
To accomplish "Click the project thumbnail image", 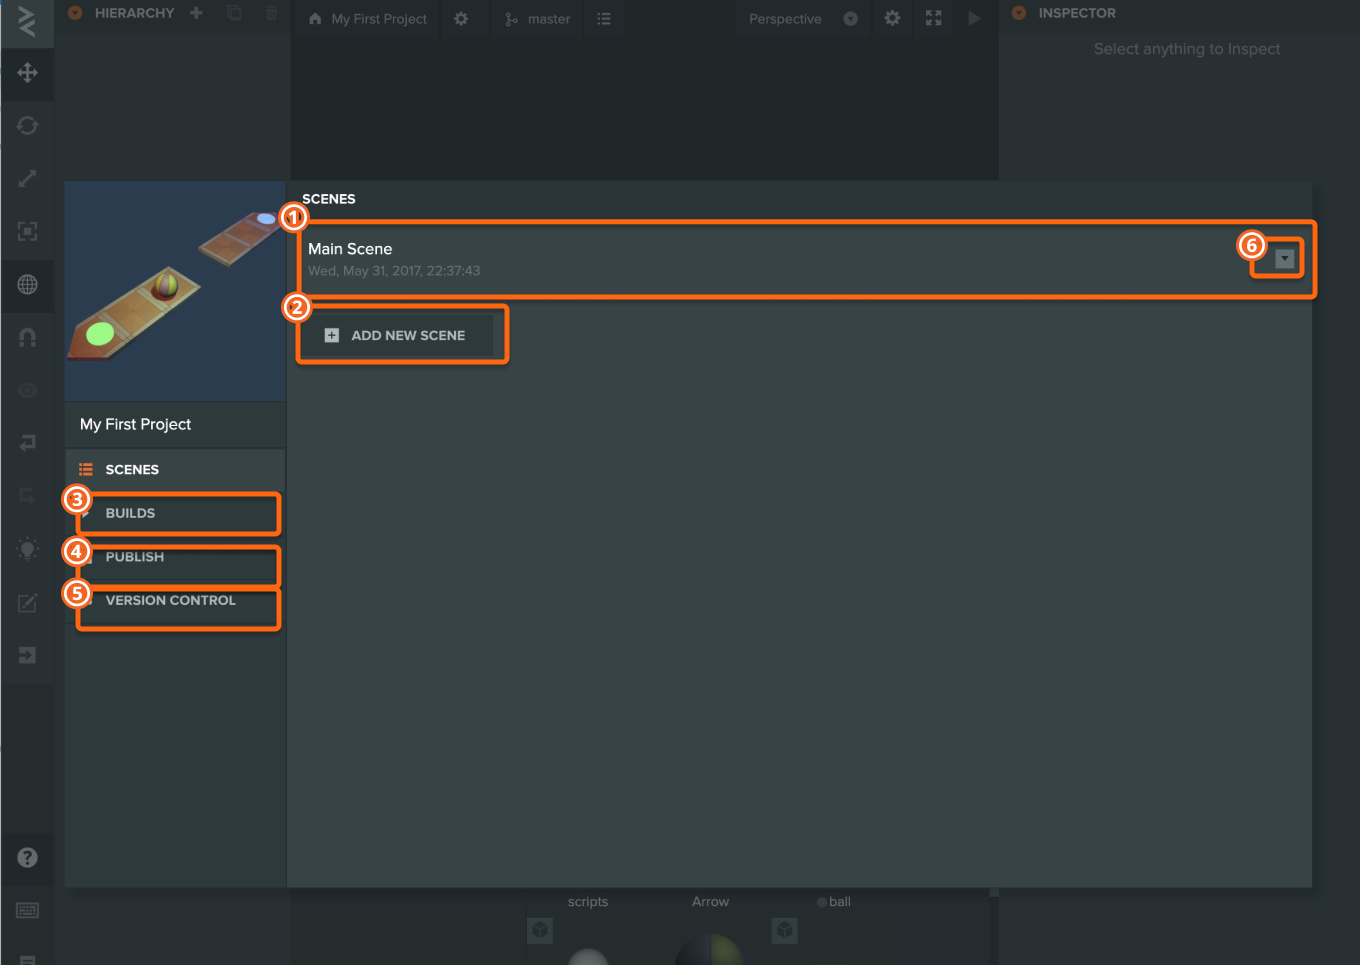I will pos(175,291).
